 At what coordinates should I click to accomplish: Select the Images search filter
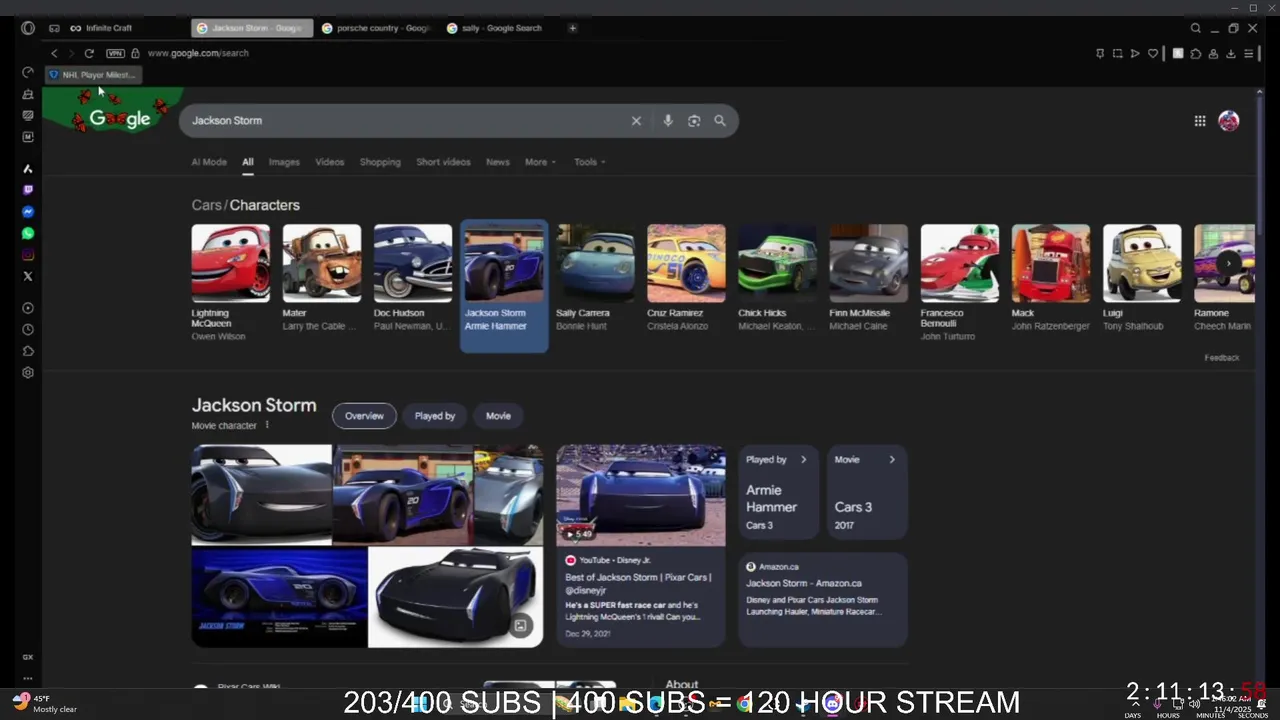[284, 162]
